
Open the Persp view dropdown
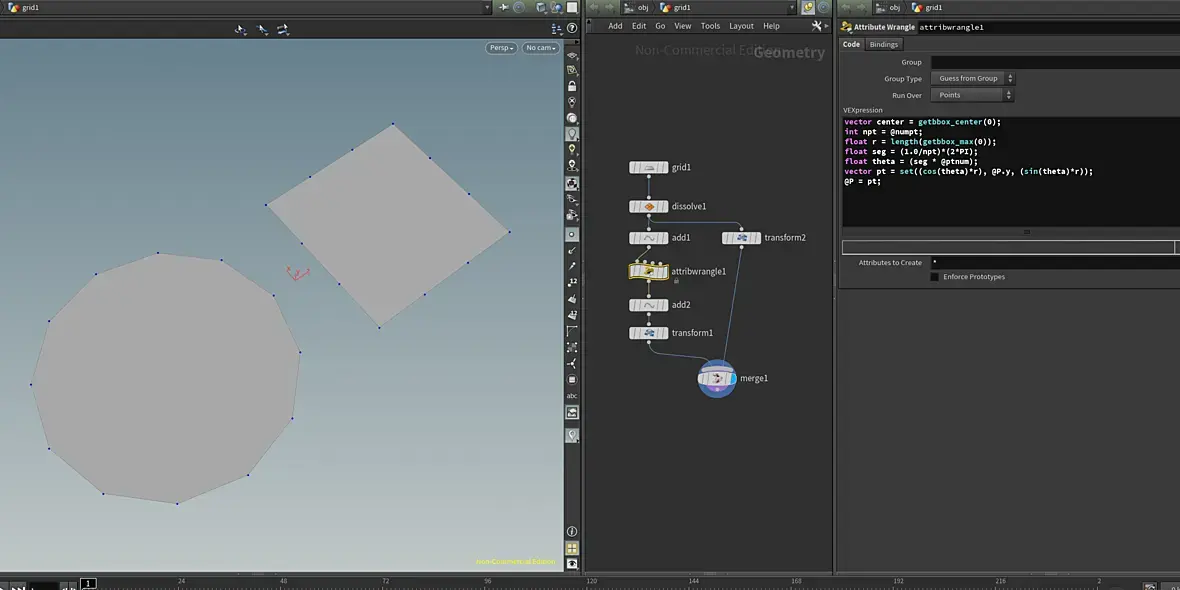coord(501,48)
